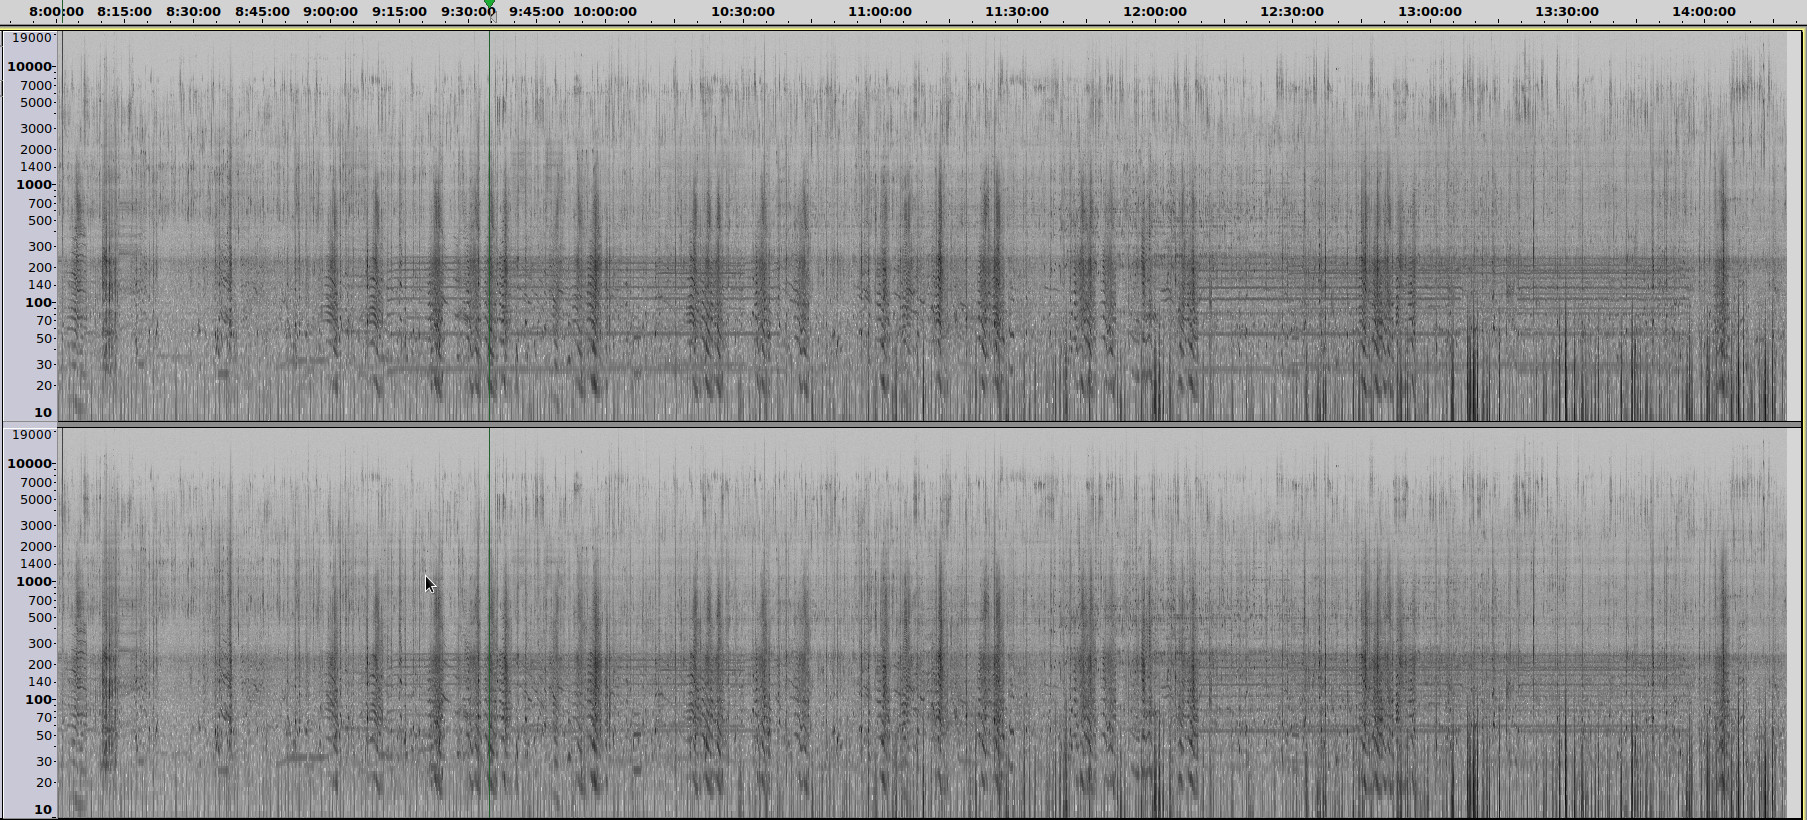Click 19000 on the bottom channel frequency scale
The image size is (1807, 820).
[x=31, y=435]
